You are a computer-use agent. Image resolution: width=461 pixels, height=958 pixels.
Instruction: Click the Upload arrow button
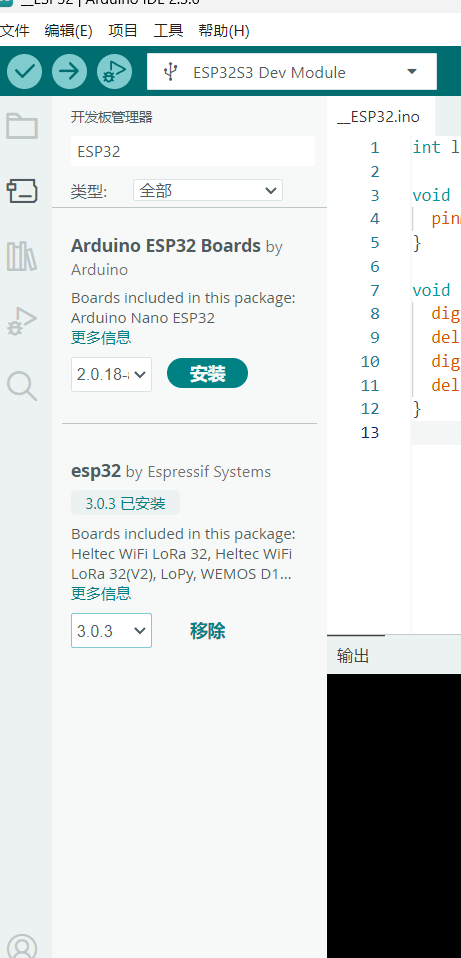69,71
